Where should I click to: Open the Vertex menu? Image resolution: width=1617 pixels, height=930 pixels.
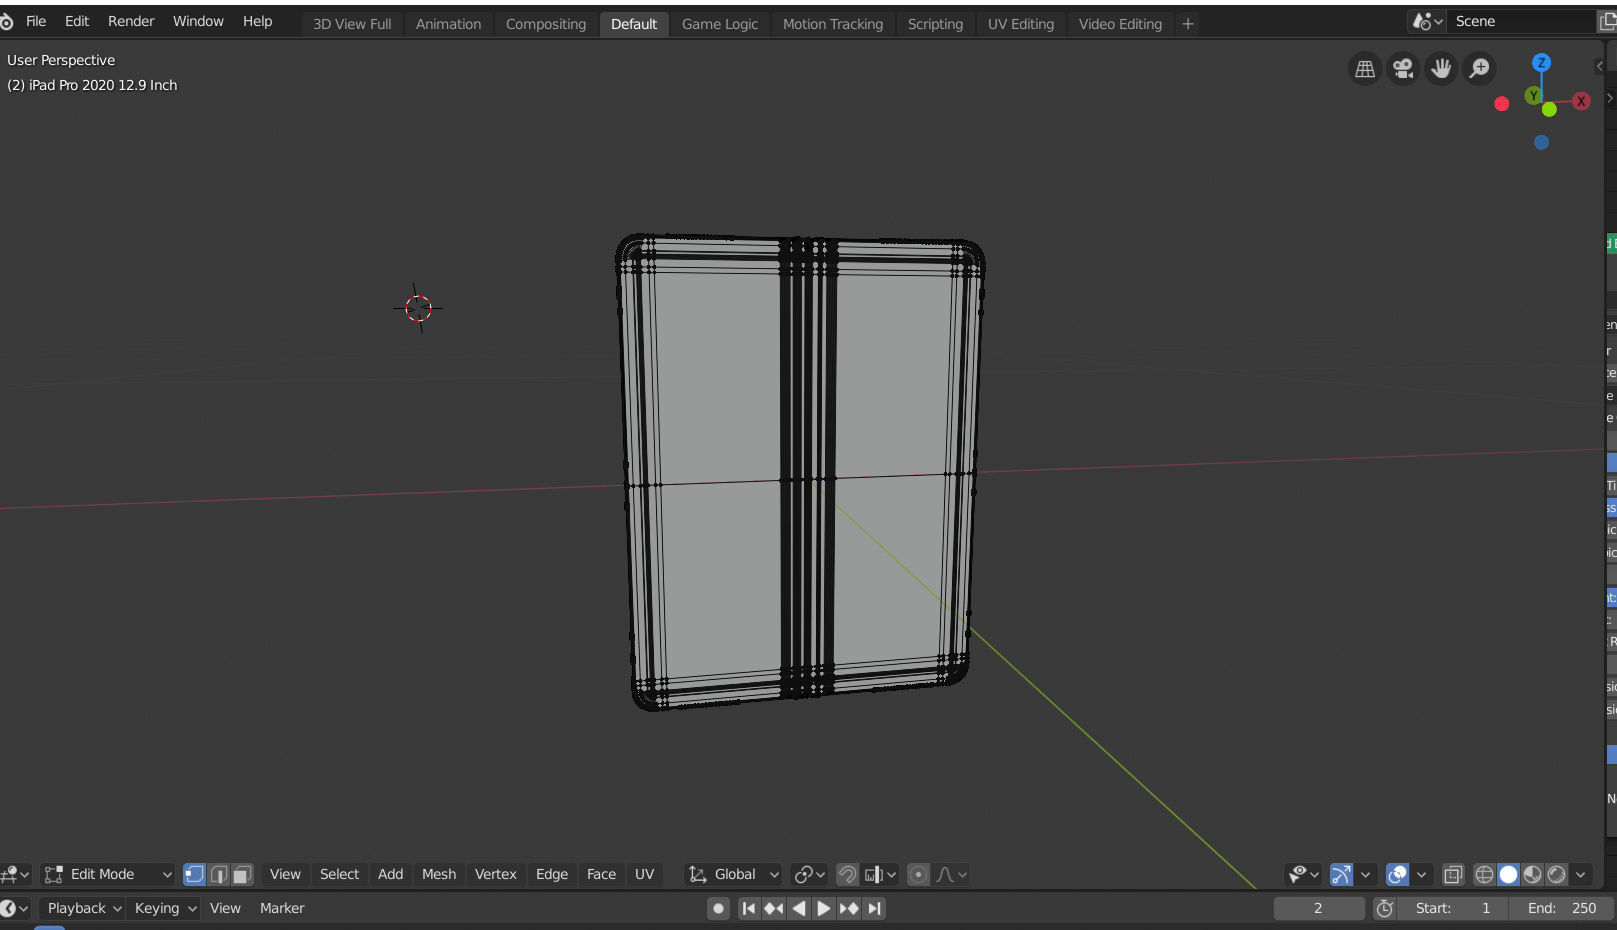coord(496,874)
